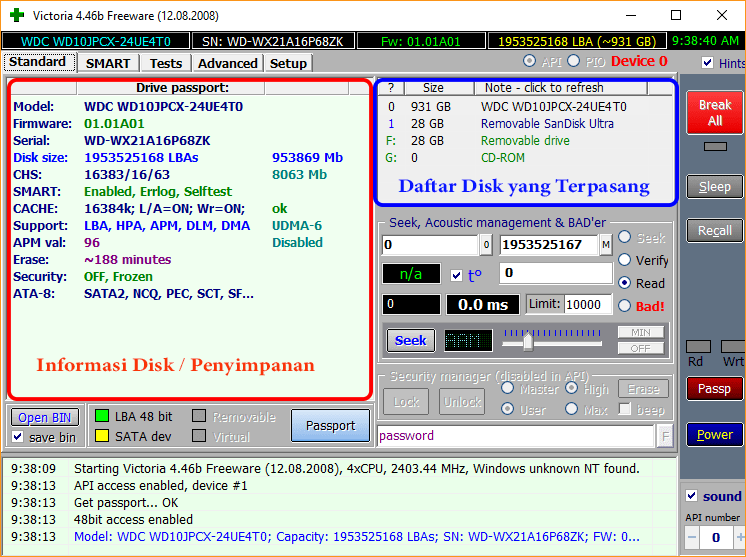Click the Sleep button
The image size is (746, 557).
coord(715,186)
